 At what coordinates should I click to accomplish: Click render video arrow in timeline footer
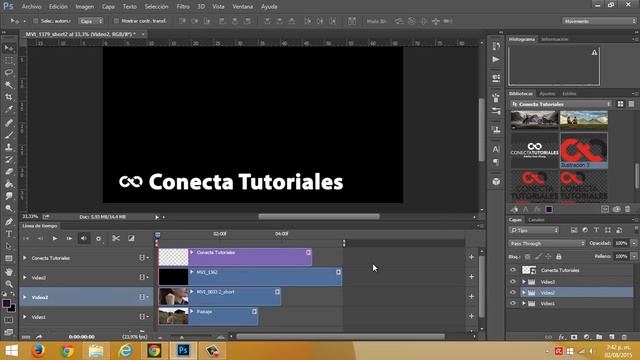[39, 337]
